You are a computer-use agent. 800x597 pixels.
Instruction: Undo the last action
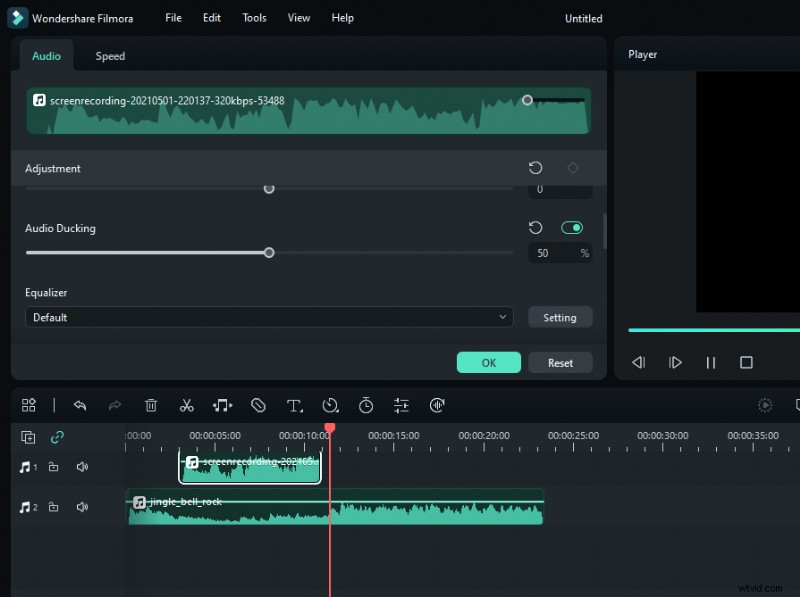point(80,405)
